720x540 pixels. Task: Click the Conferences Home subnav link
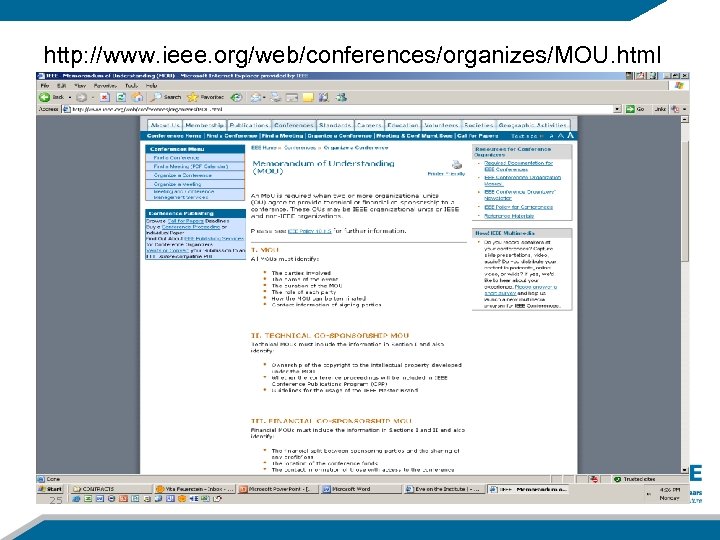tap(174, 136)
